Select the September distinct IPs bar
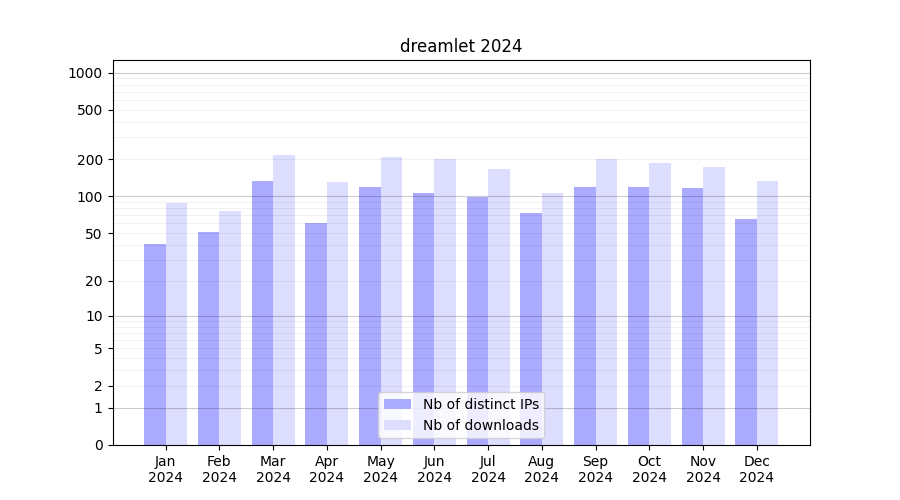The height and width of the screenshot is (500, 900). pyautogui.click(x=585, y=316)
